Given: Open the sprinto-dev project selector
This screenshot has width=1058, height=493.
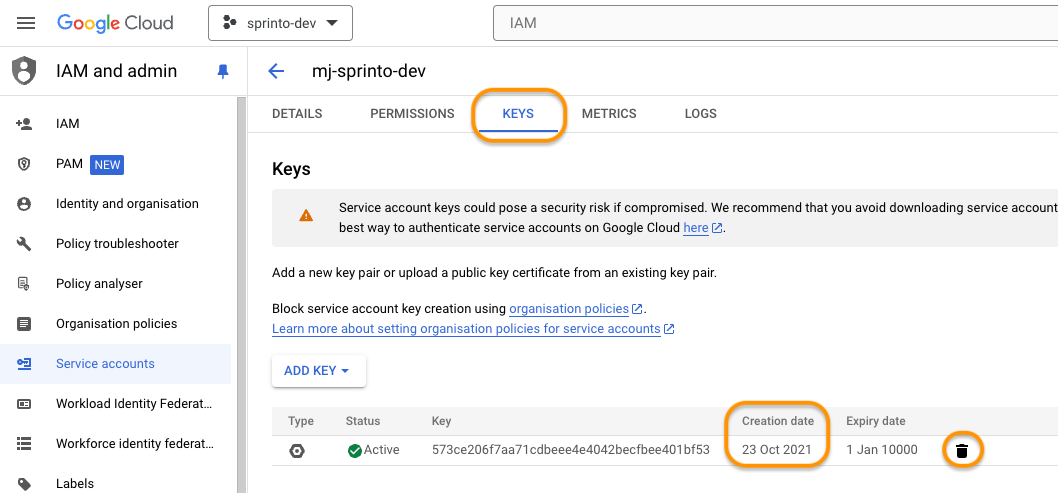Looking at the screenshot, I should click(x=280, y=23).
